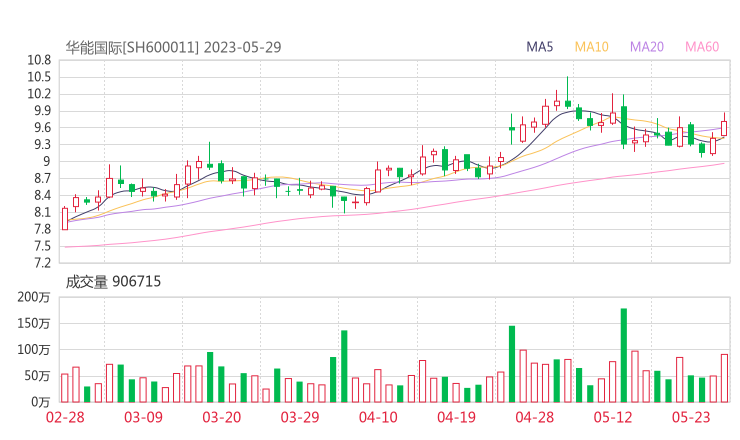Click the chart title 华能国际[SH600011] 2023-05-29
The height and width of the screenshot is (440, 740).
tap(173, 47)
